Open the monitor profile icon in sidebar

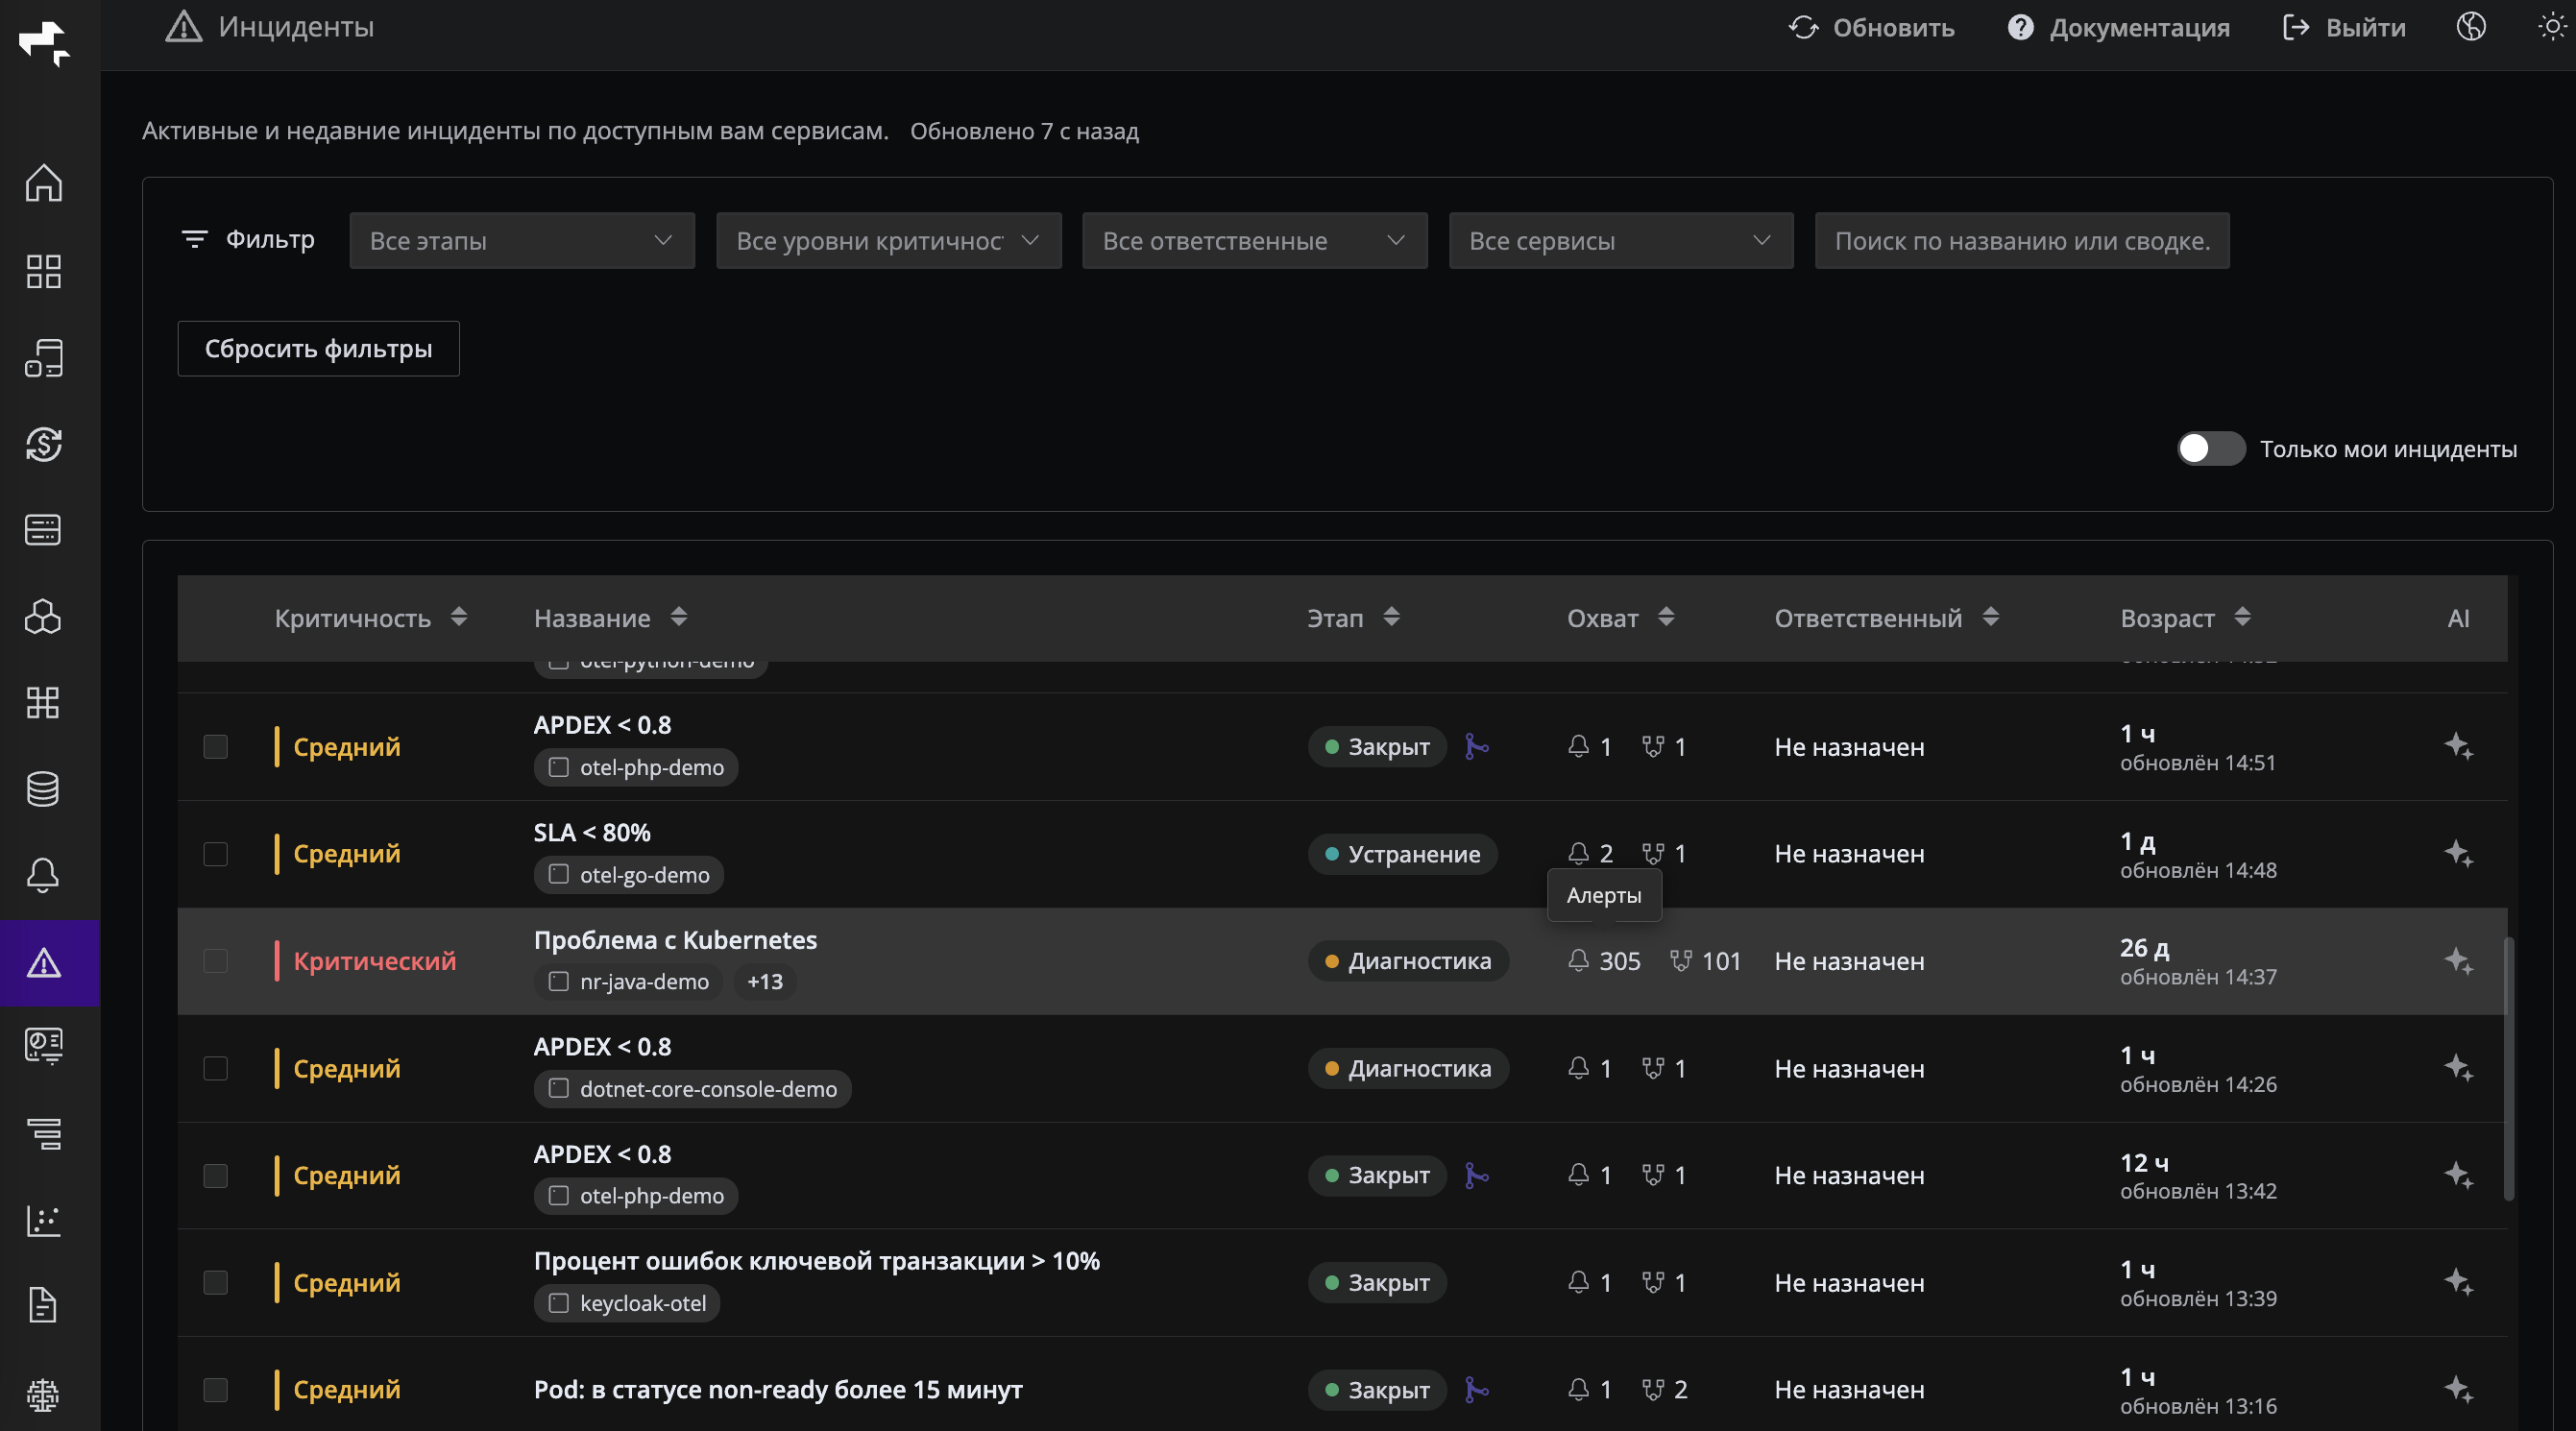(x=43, y=1046)
